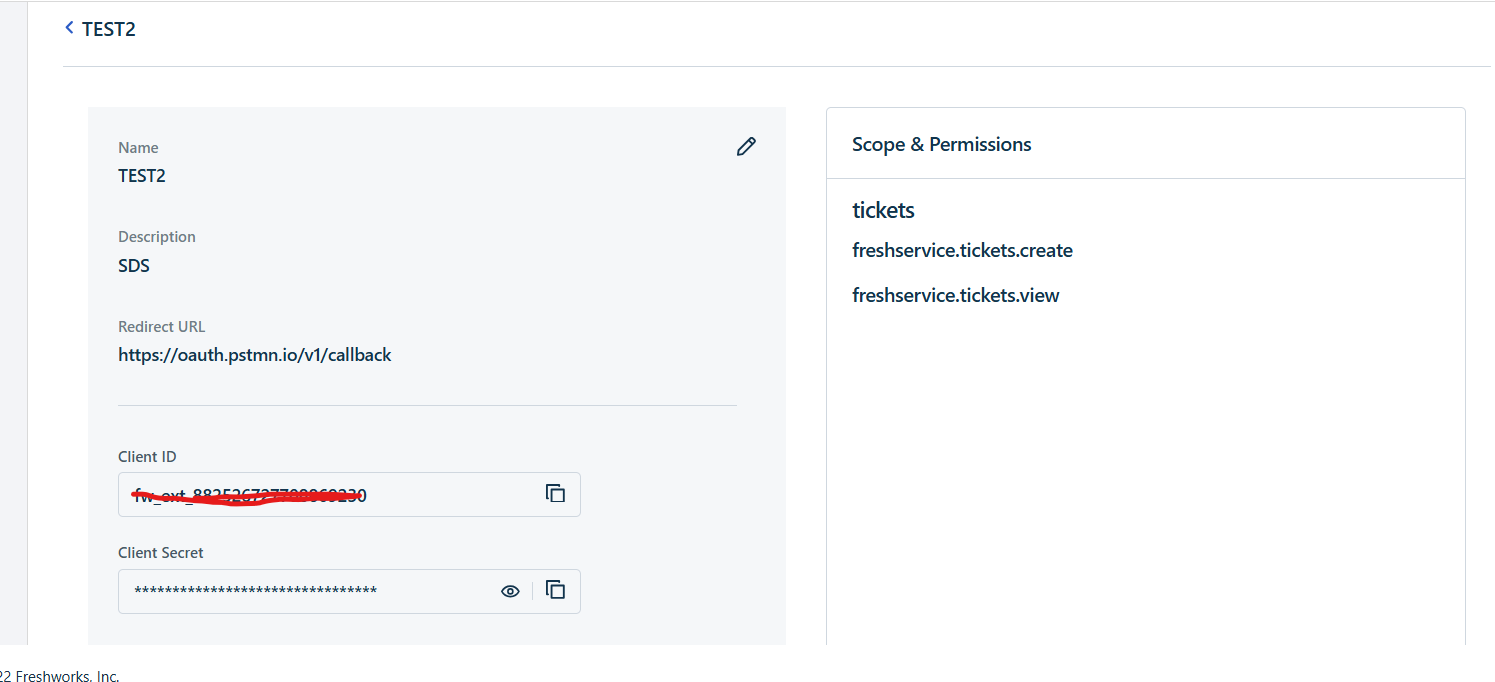This screenshot has height=682, width=1495.
Task: Select the freshservice.tickets.view scope
Action: [955, 296]
